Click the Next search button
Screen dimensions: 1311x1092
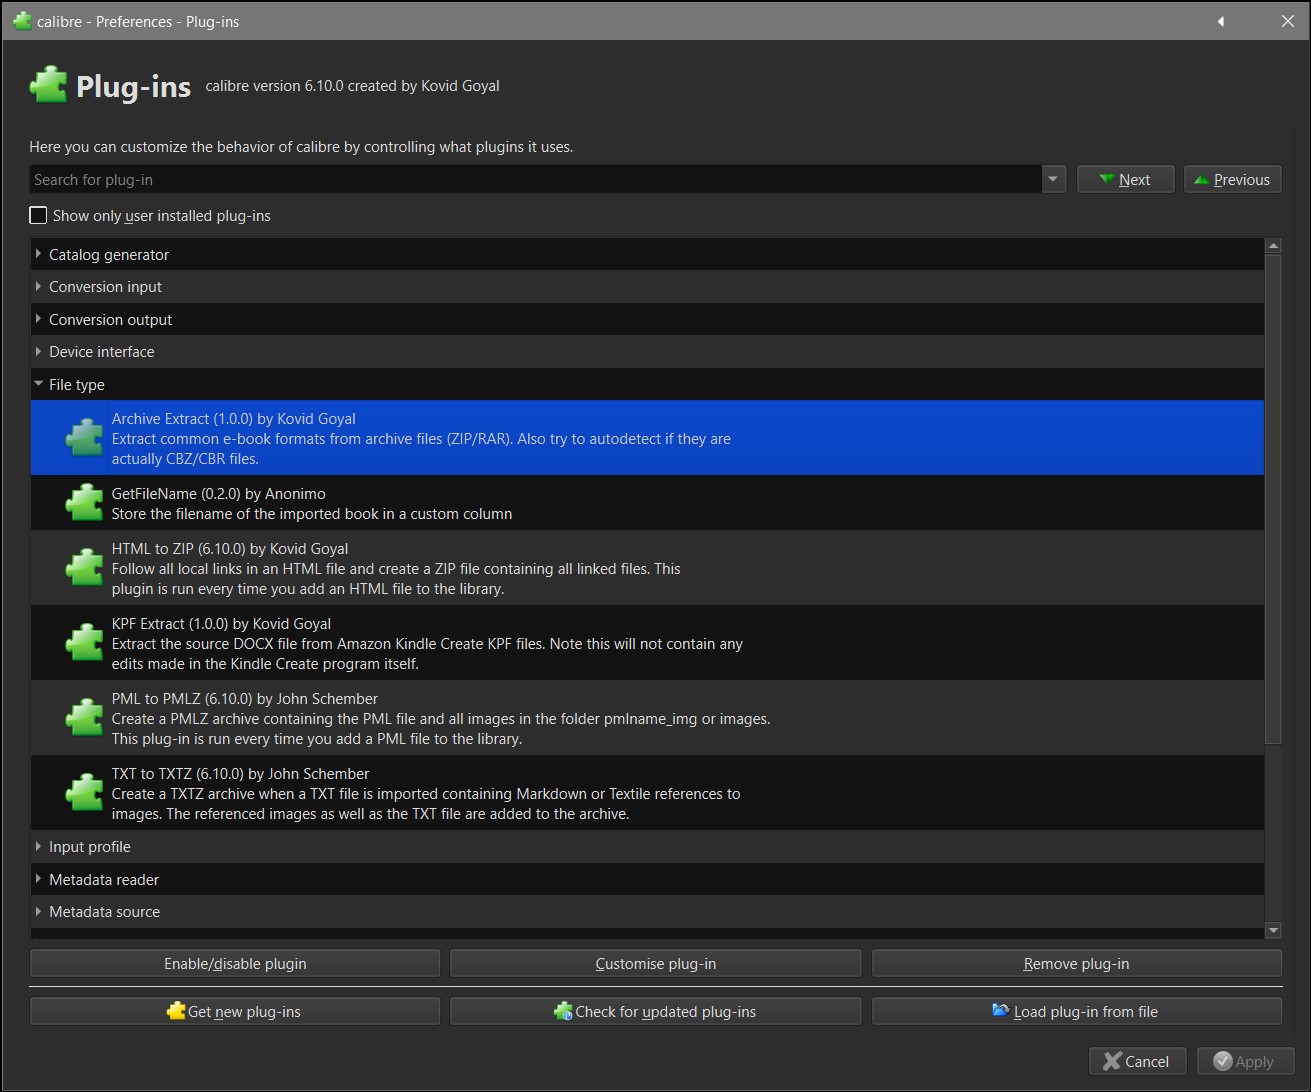pos(1125,180)
